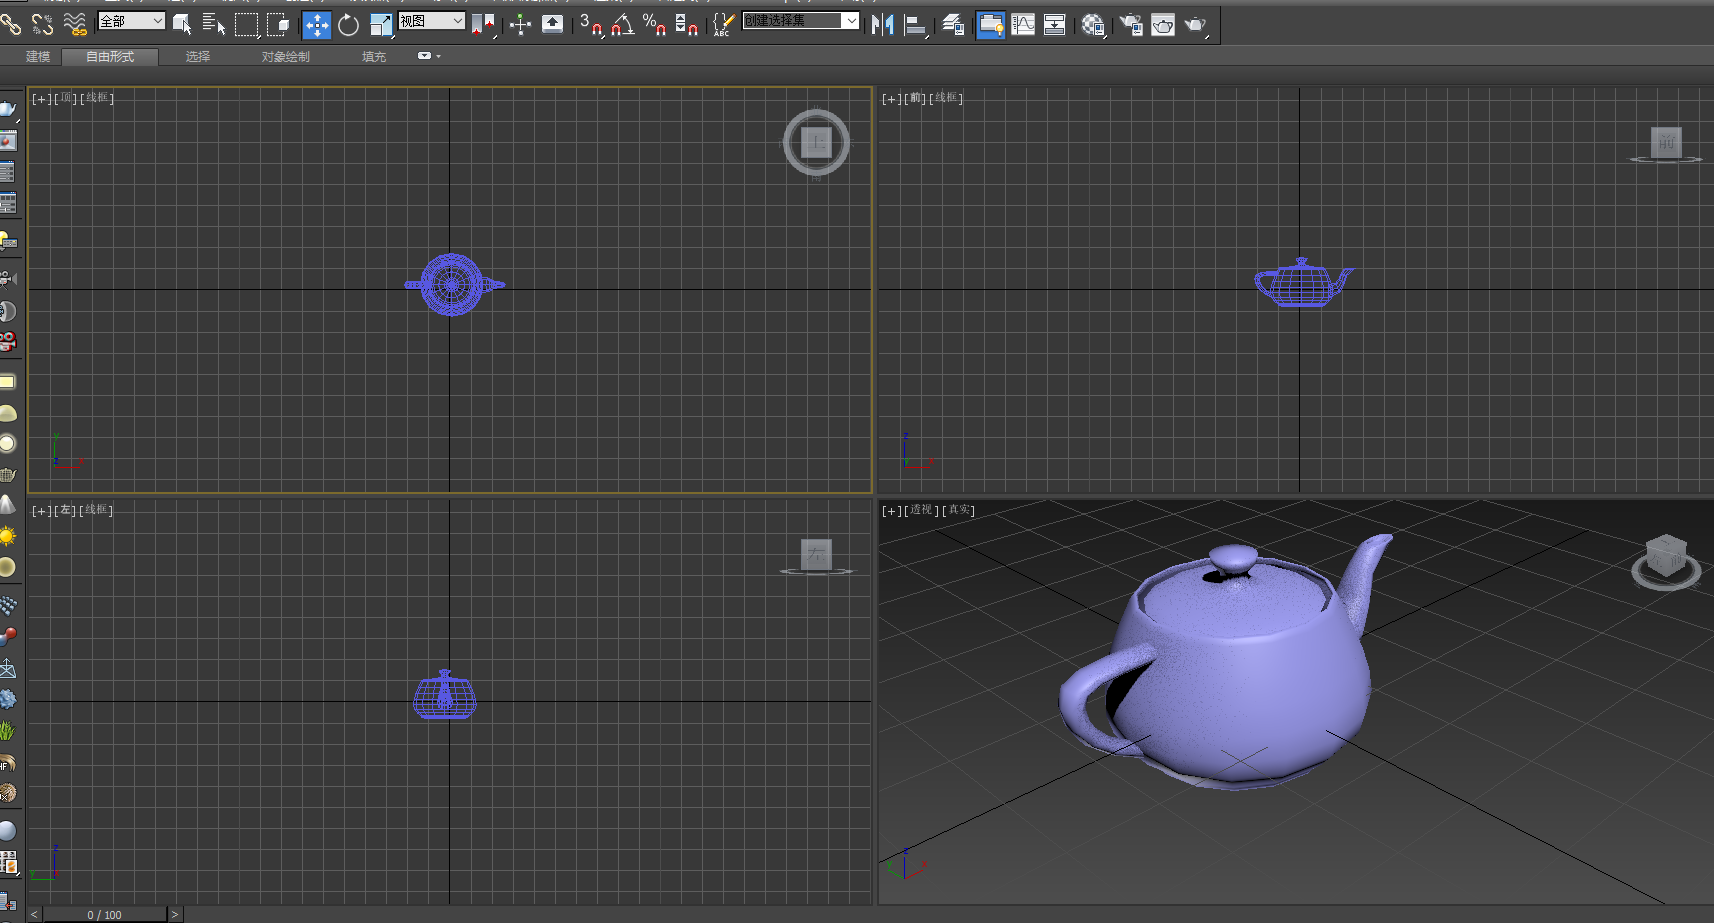Toggle the Percent Snap magnet
Viewport: 1714px width, 923px height.
click(x=654, y=24)
